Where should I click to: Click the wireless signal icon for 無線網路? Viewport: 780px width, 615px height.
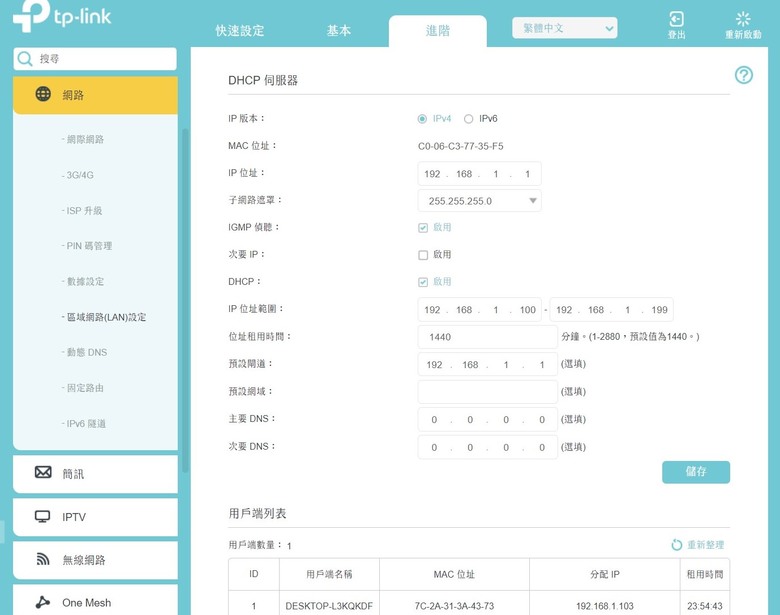click(43, 559)
